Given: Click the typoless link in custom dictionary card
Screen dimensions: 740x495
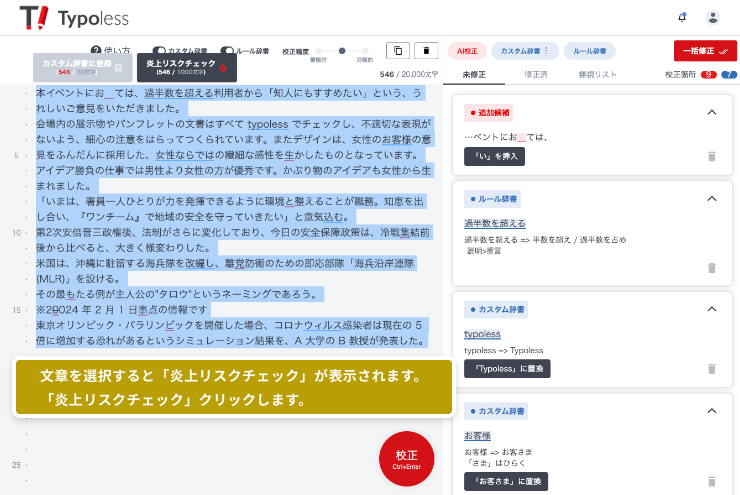Looking at the screenshot, I should click(482, 334).
